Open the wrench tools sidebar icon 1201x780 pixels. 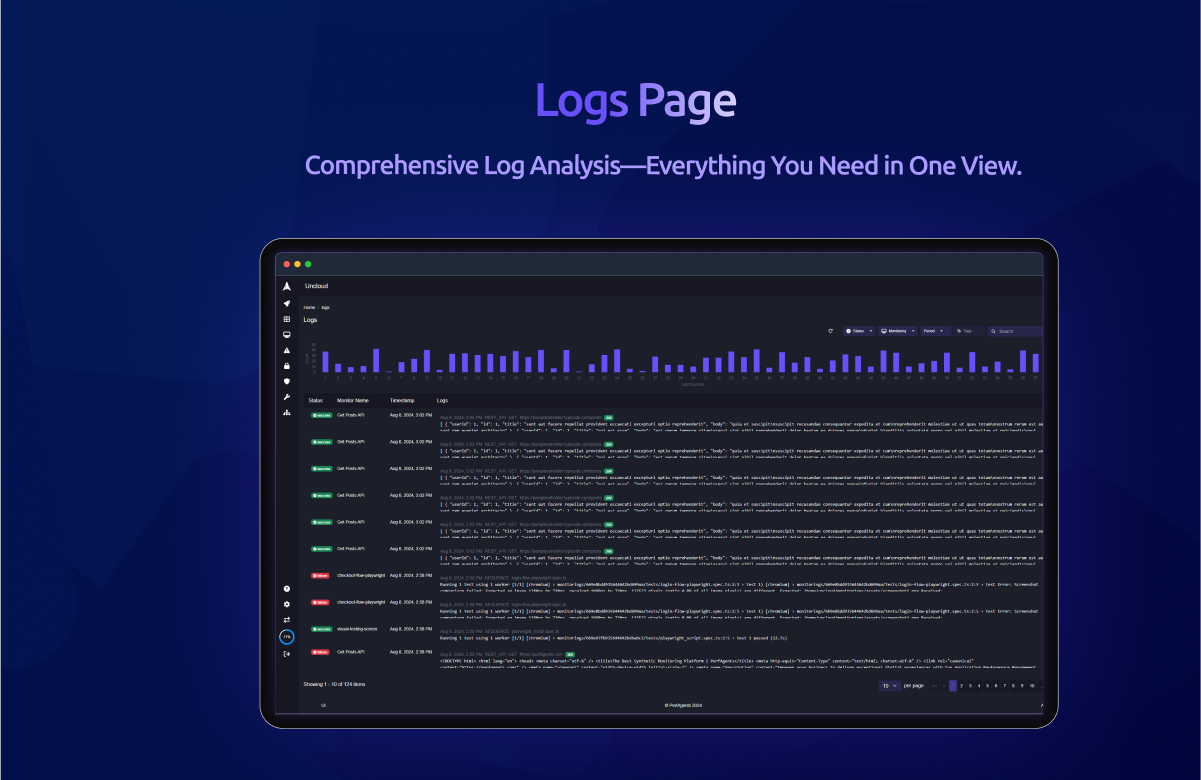287,397
